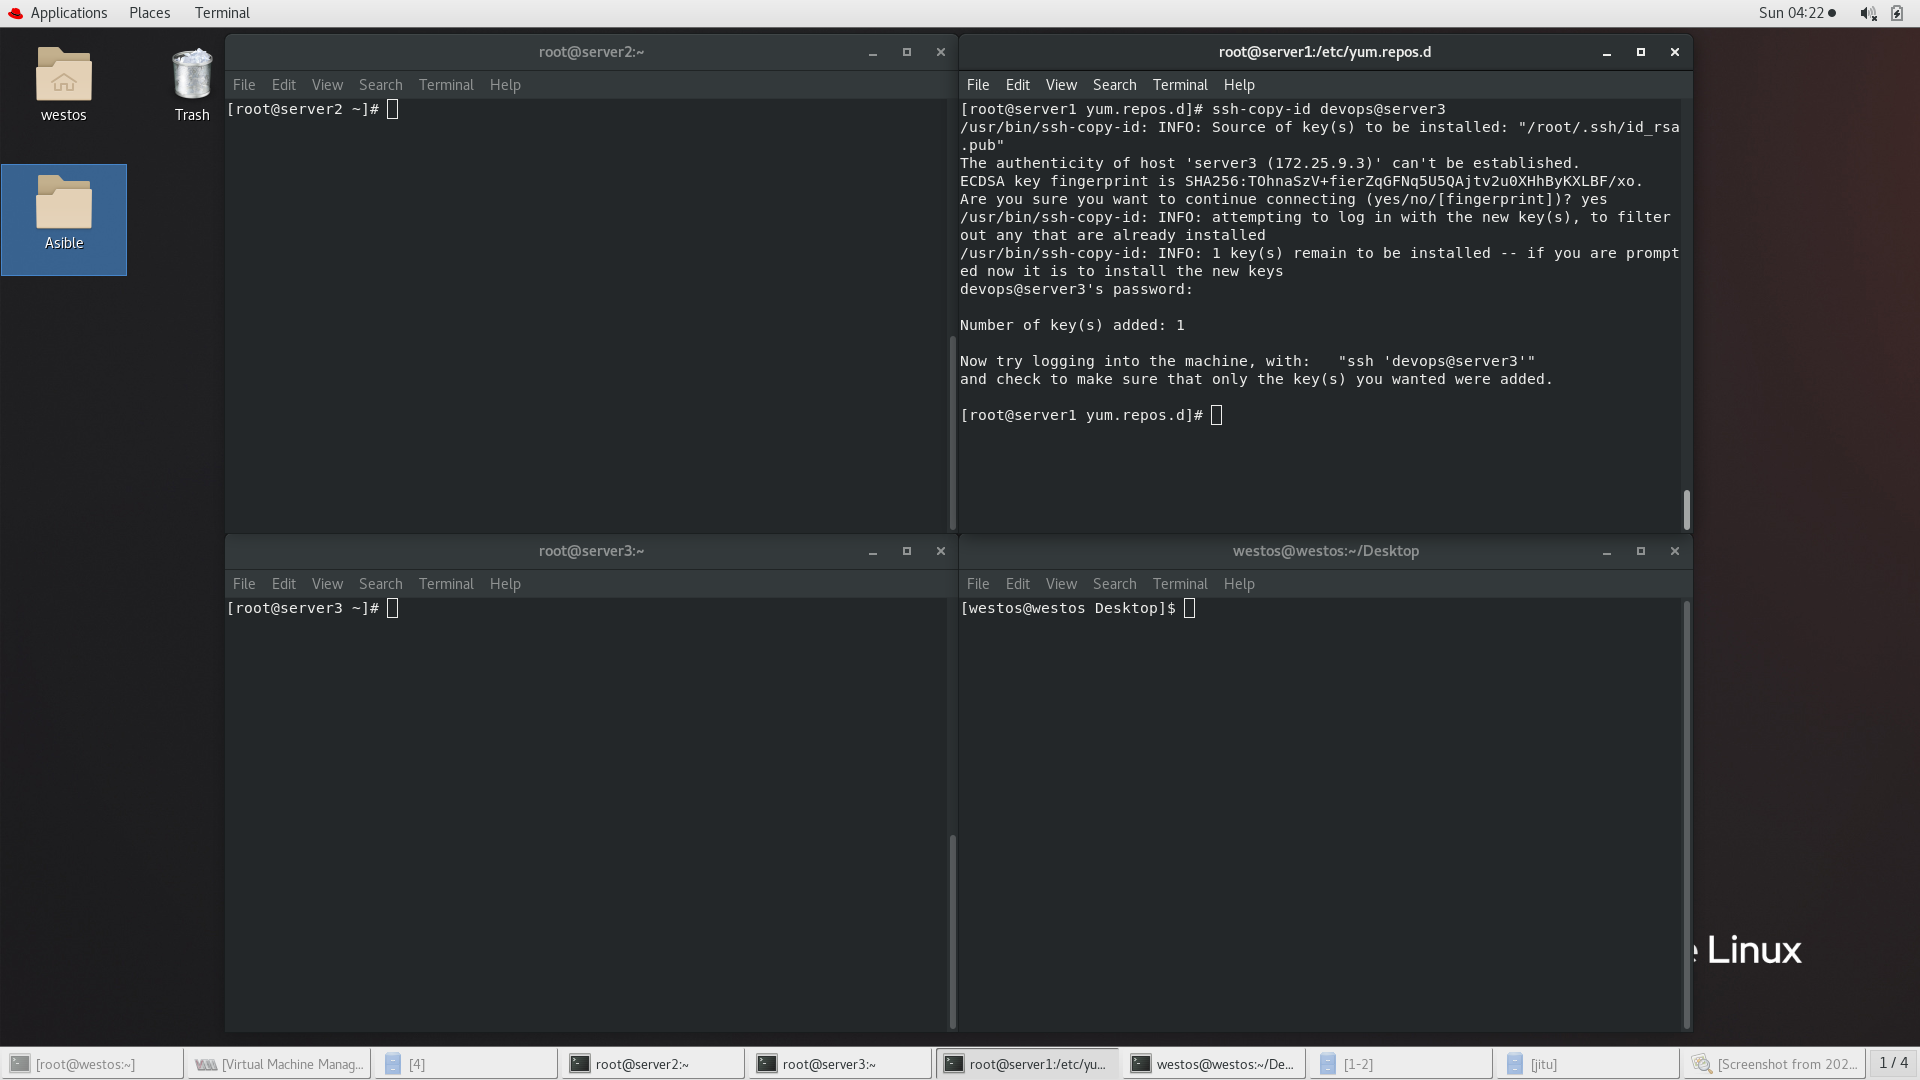Switch to Virtual Machine Manager taskbar item
Screen dimensions: 1920x1080
(x=279, y=1064)
